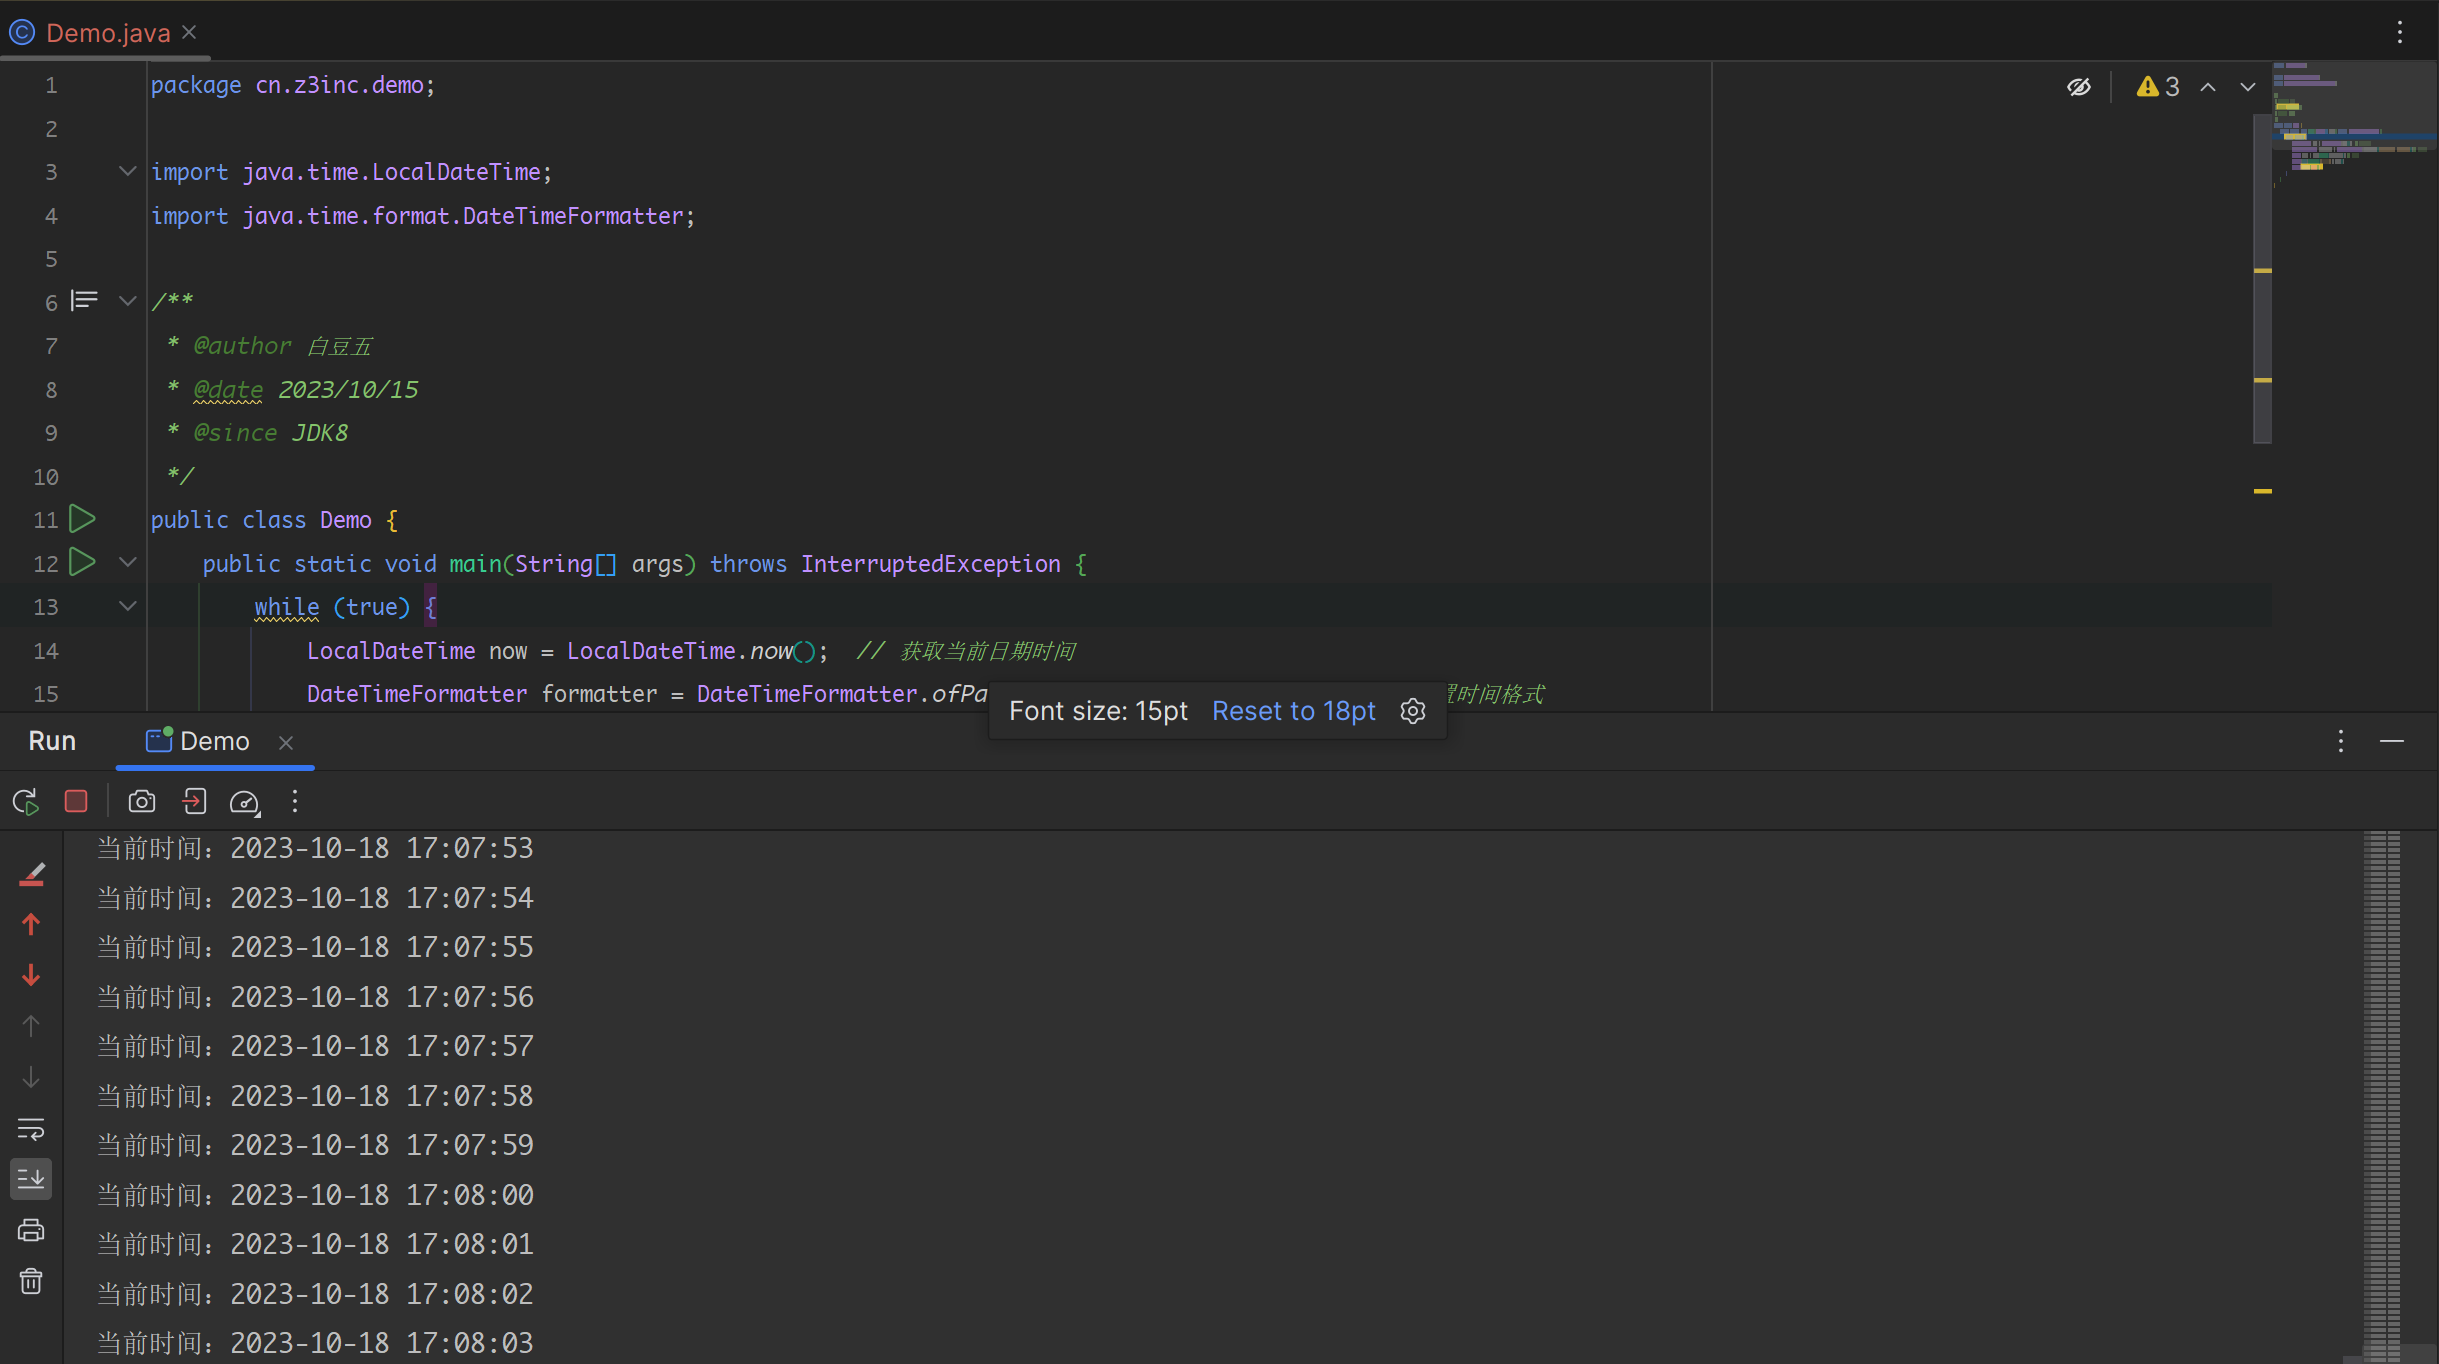The image size is (2439, 1364).
Task: Click the bottom yellow warning stripe marker
Action: pyautogui.click(x=2262, y=491)
